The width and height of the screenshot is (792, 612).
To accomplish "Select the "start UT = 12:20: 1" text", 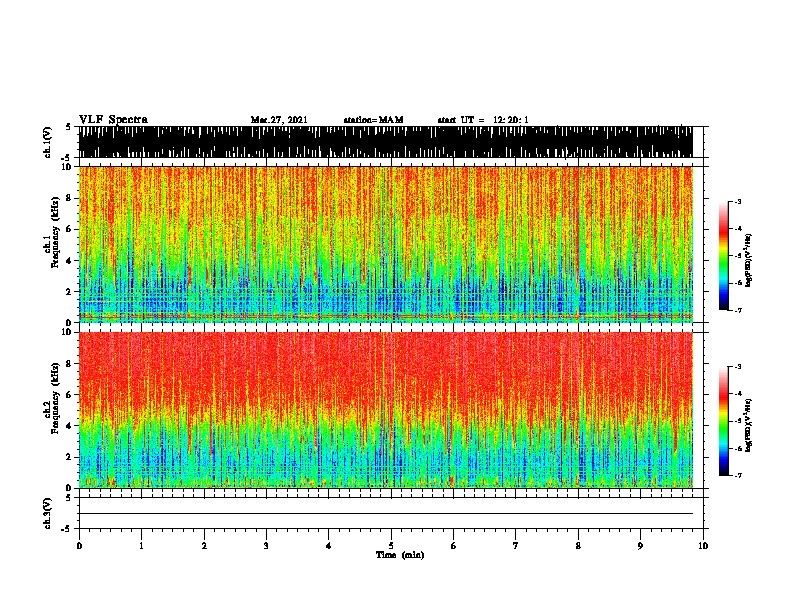I will click(483, 120).
